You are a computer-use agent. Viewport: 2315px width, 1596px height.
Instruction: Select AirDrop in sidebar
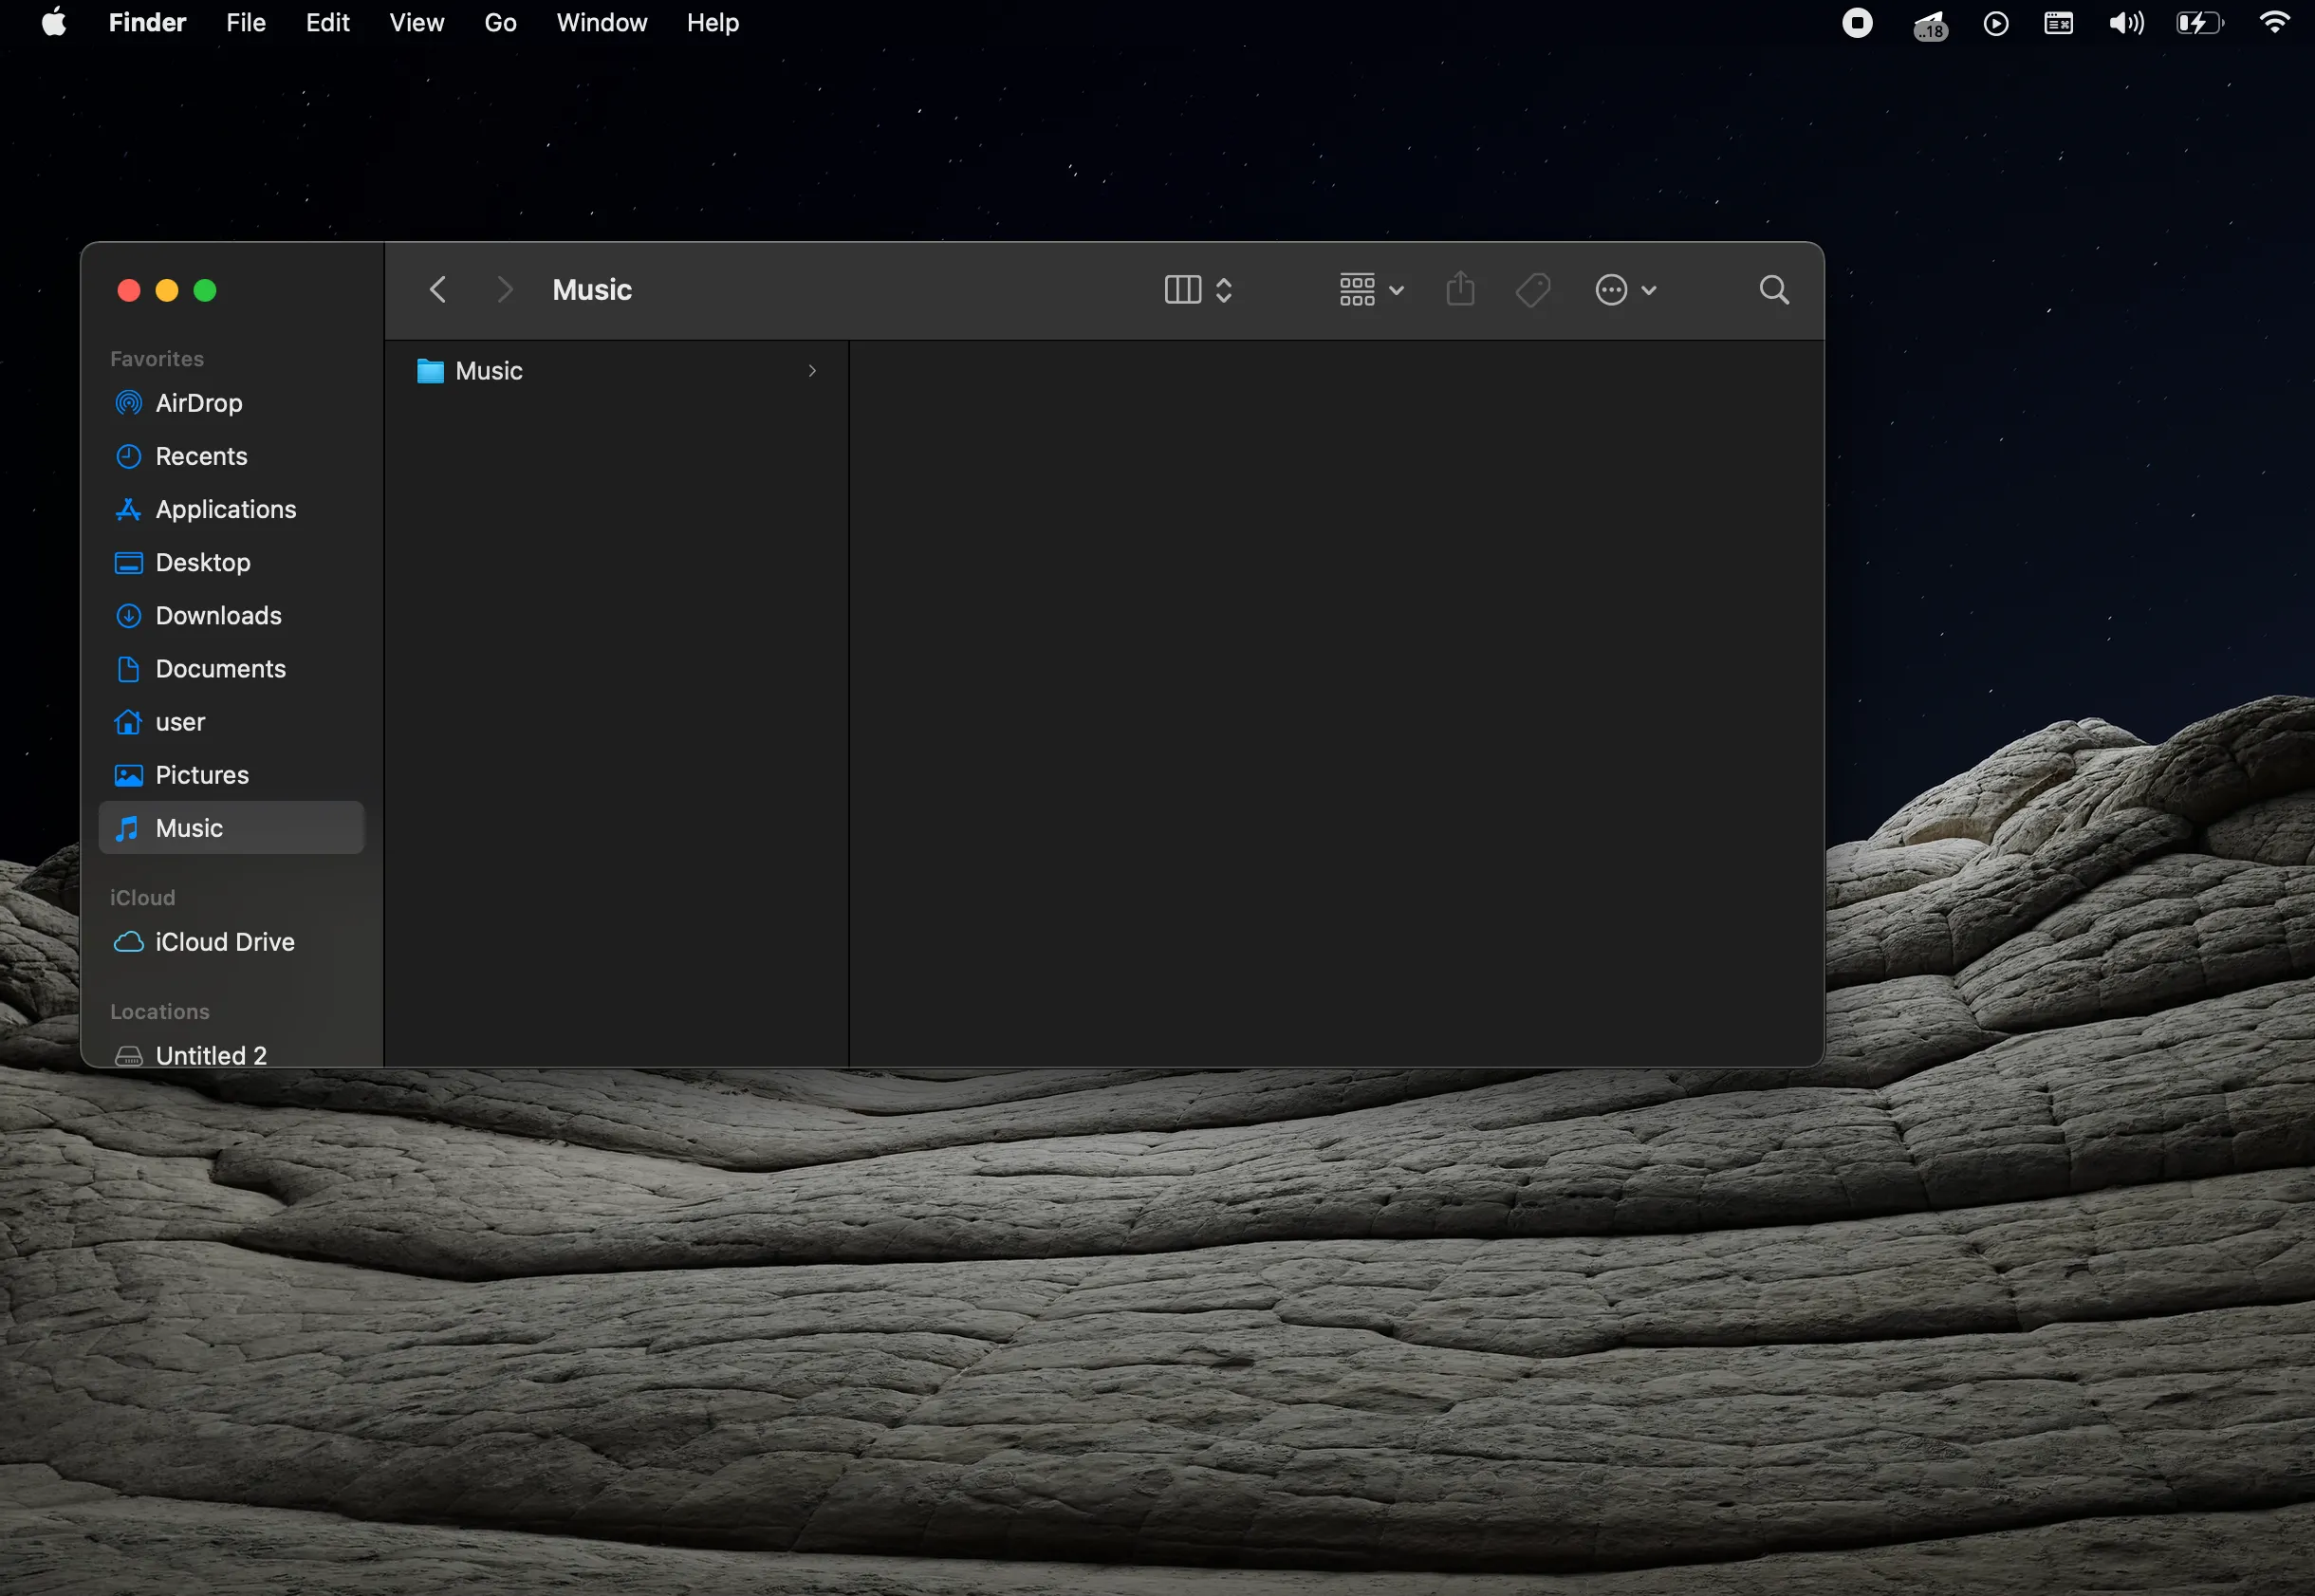tap(199, 403)
